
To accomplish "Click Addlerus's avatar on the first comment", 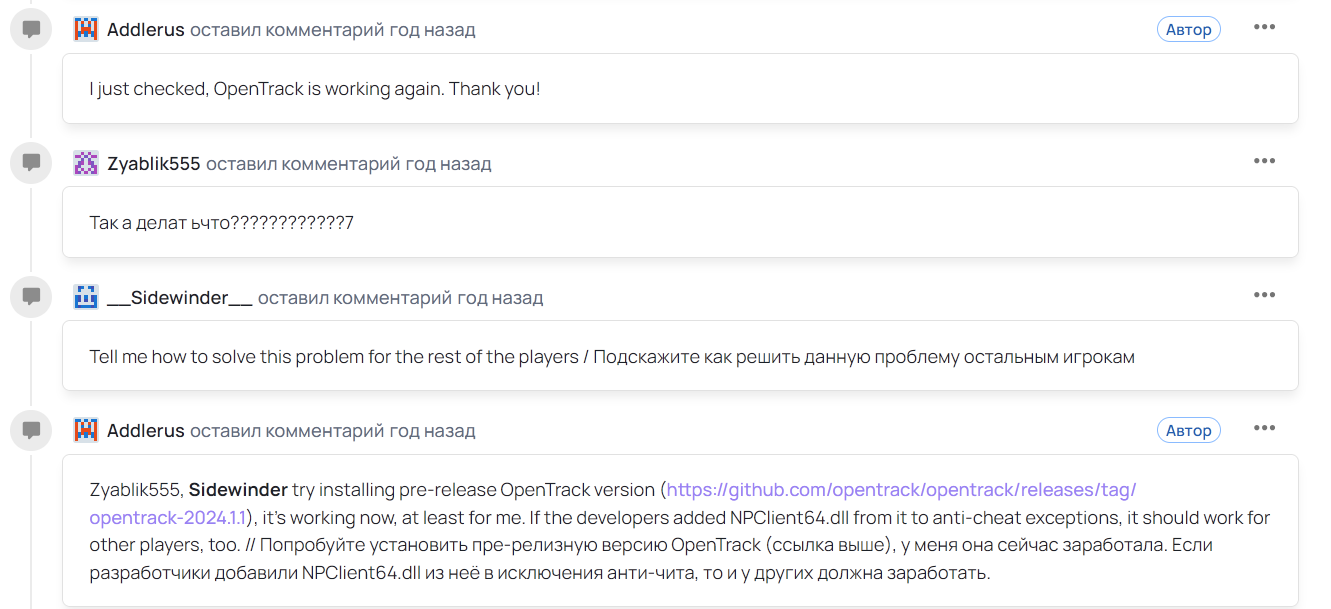I will point(86,29).
